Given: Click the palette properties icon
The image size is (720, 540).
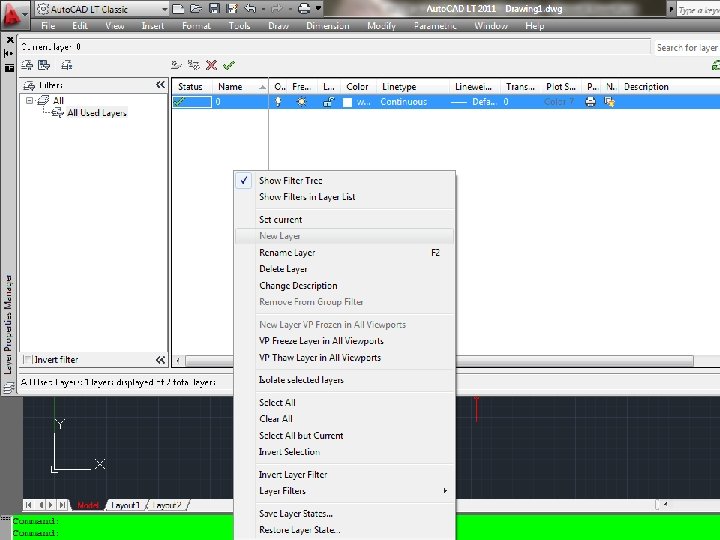Looking at the screenshot, I should pyautogui.click(x=9, y=68).
